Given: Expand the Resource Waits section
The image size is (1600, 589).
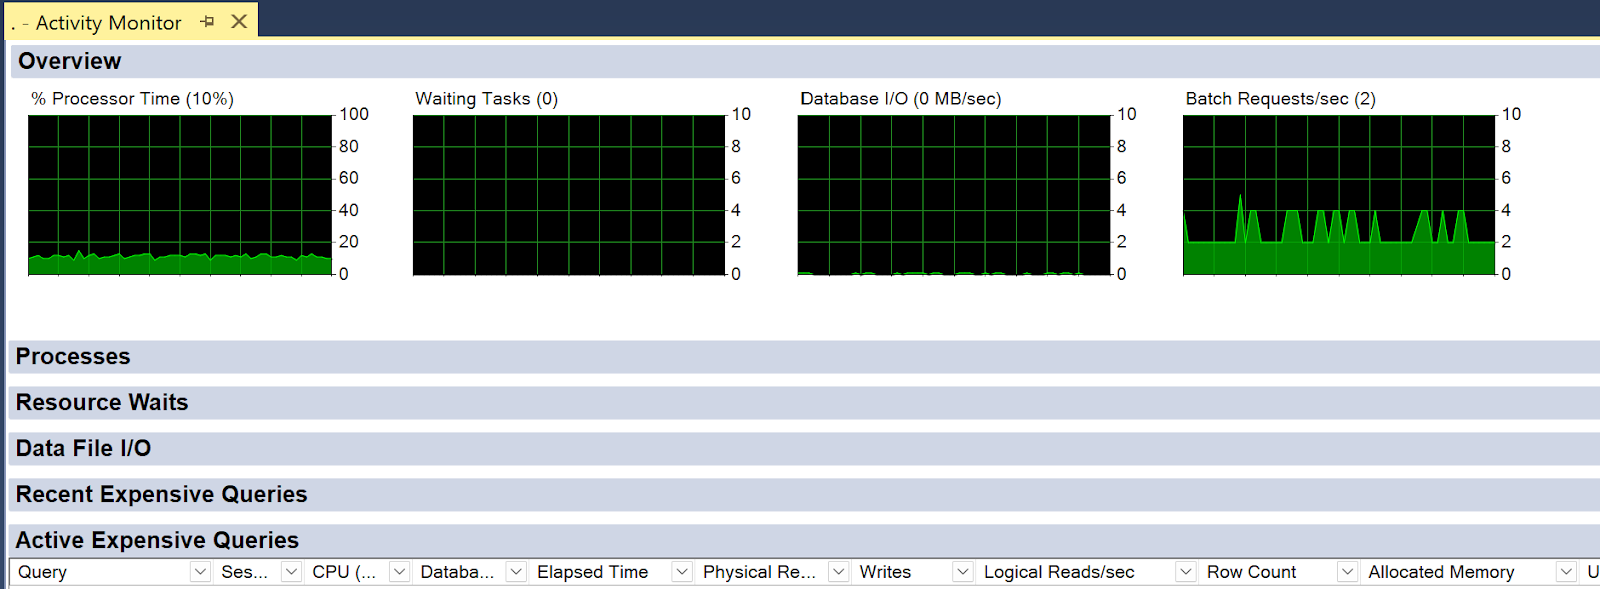Looking at the screenshot, I should [805, 403].
